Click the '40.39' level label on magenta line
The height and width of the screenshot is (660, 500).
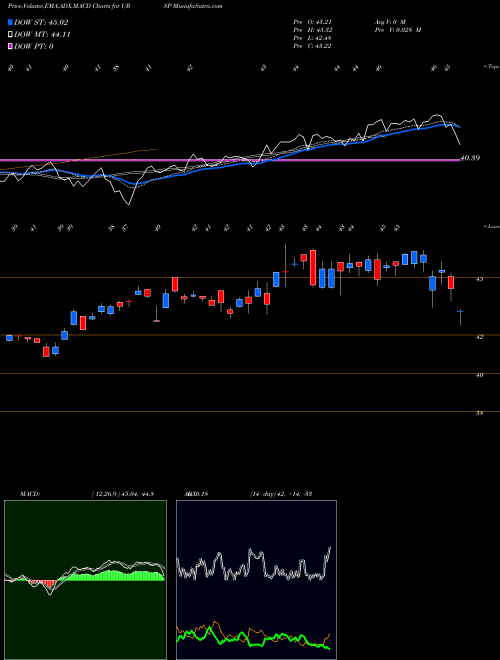[x=470, y=158]
